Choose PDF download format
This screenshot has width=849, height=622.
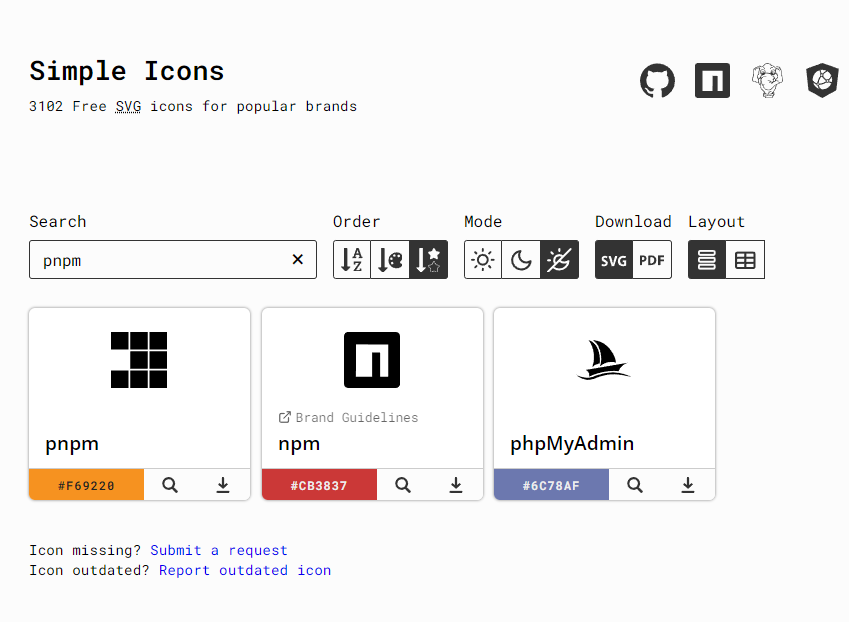(652, 260)
